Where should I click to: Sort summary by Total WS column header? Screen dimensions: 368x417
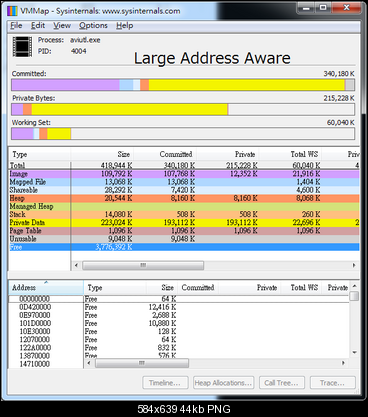(290, 154)
